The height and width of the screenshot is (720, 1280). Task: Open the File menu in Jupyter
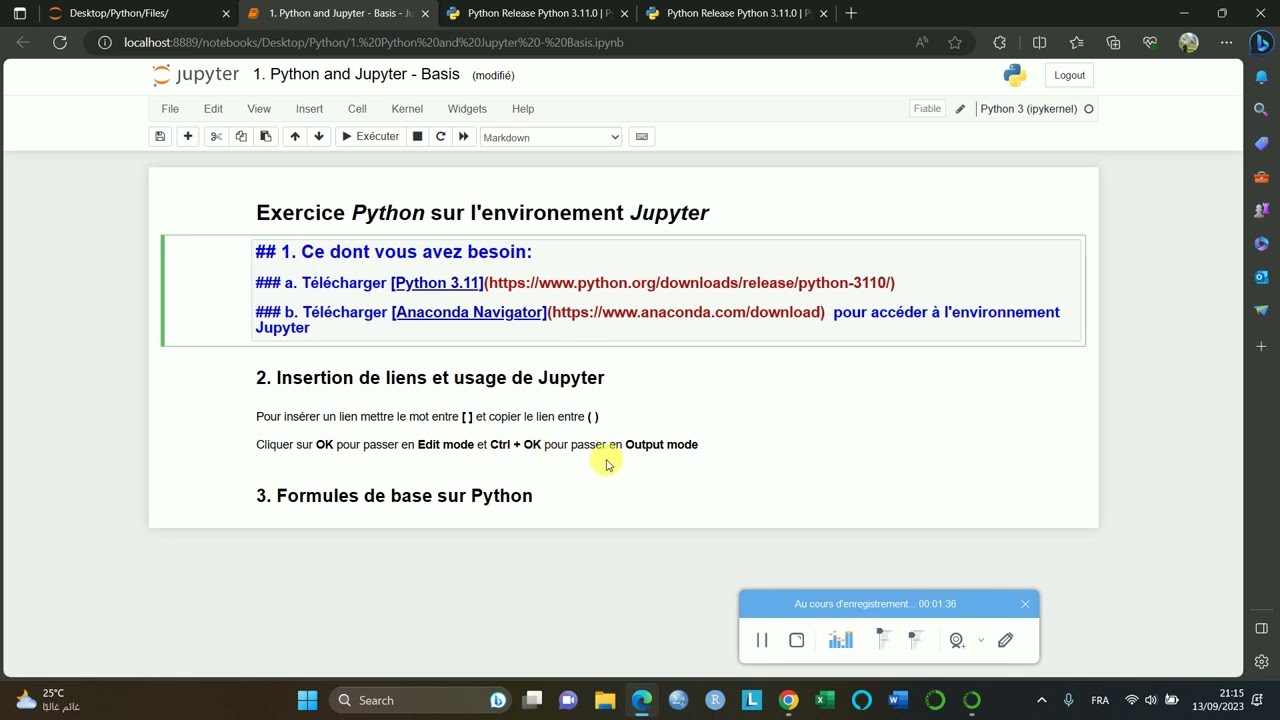tap(170, 109)
